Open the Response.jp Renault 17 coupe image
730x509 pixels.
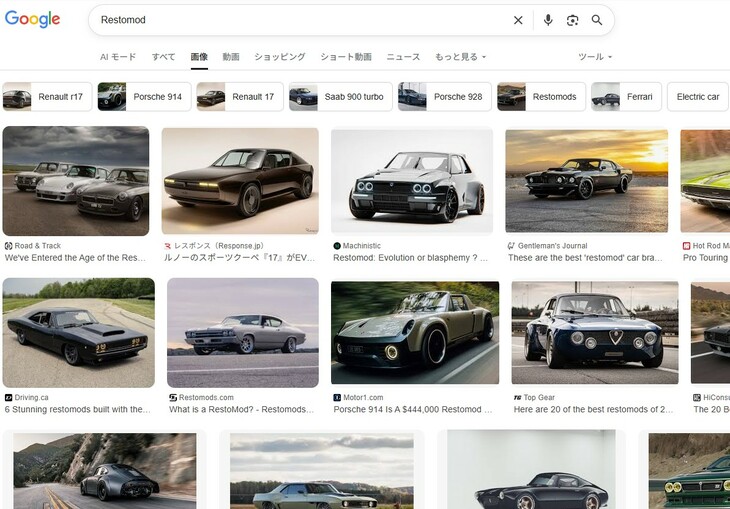[x=240, y=181]
